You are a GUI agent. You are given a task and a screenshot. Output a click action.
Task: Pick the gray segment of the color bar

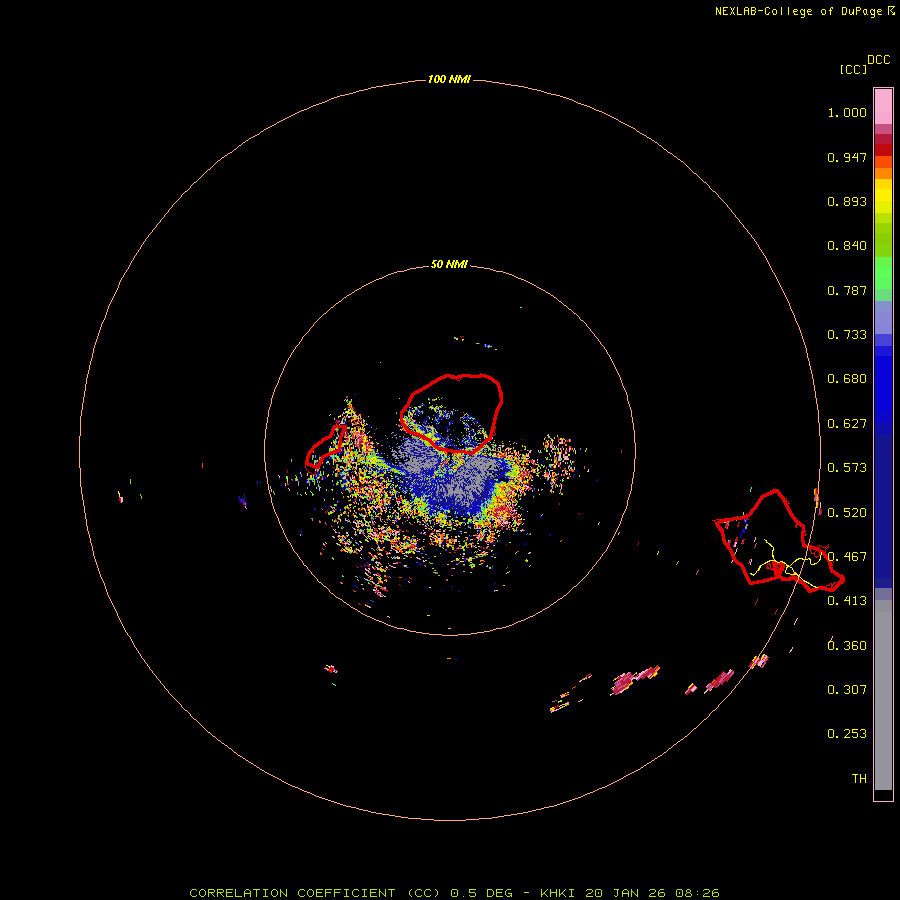point(883,695)
